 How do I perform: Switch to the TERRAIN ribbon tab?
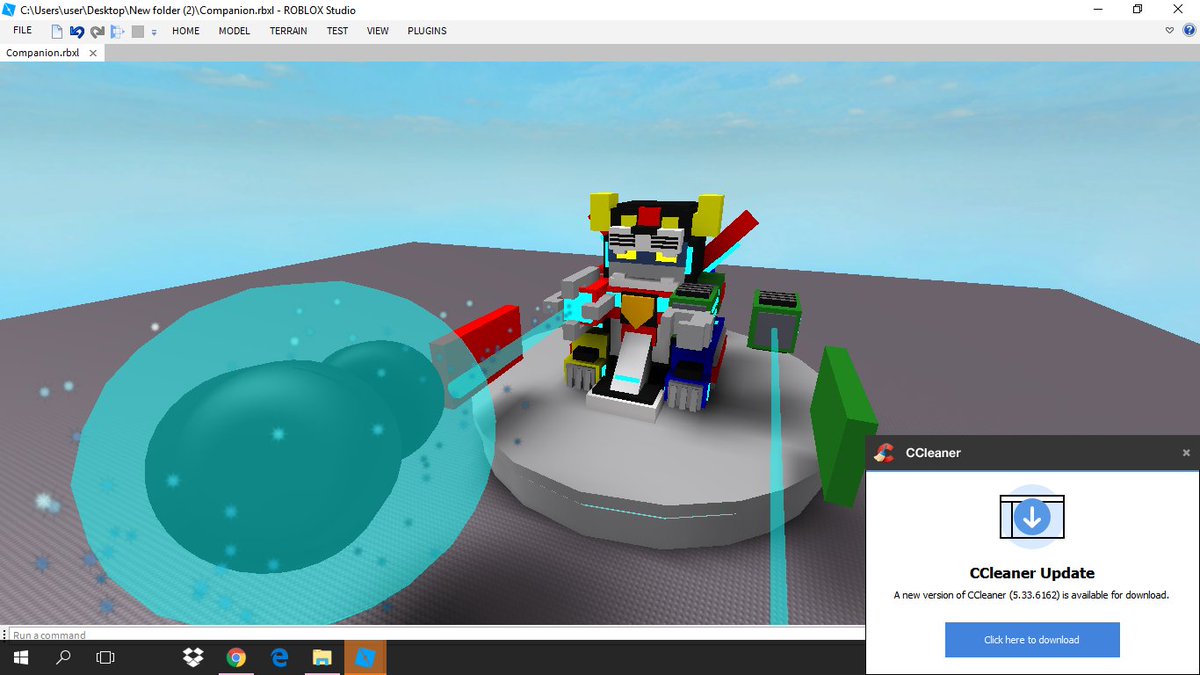(x=288, y=31)
